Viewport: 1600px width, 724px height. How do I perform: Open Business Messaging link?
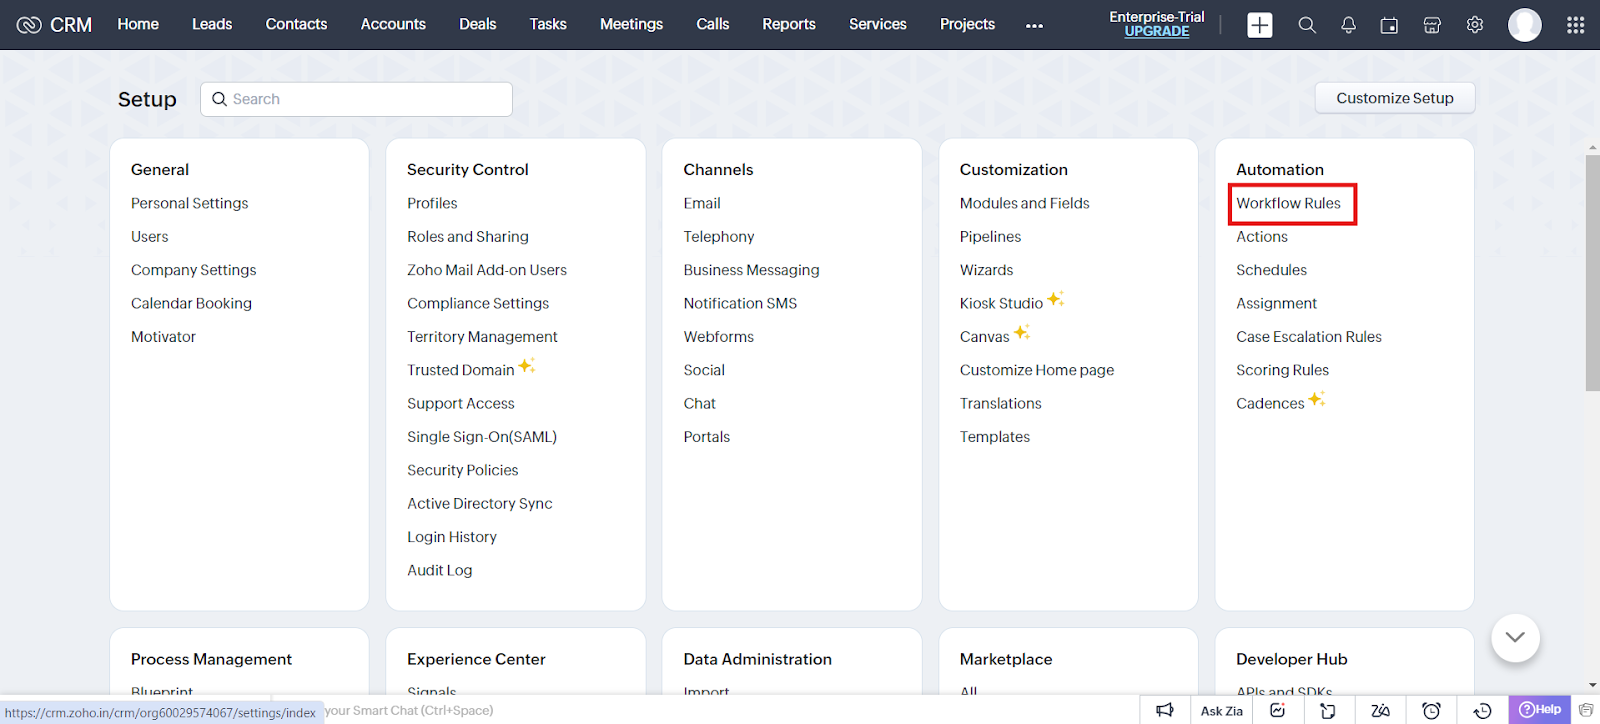(751, 270)
